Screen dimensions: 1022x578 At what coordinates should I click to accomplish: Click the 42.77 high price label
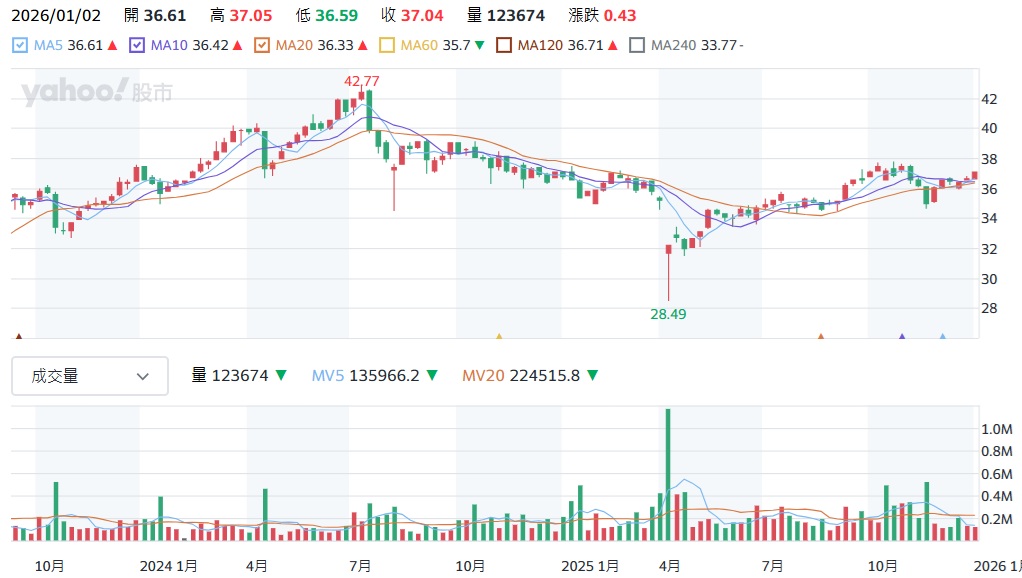363,80
